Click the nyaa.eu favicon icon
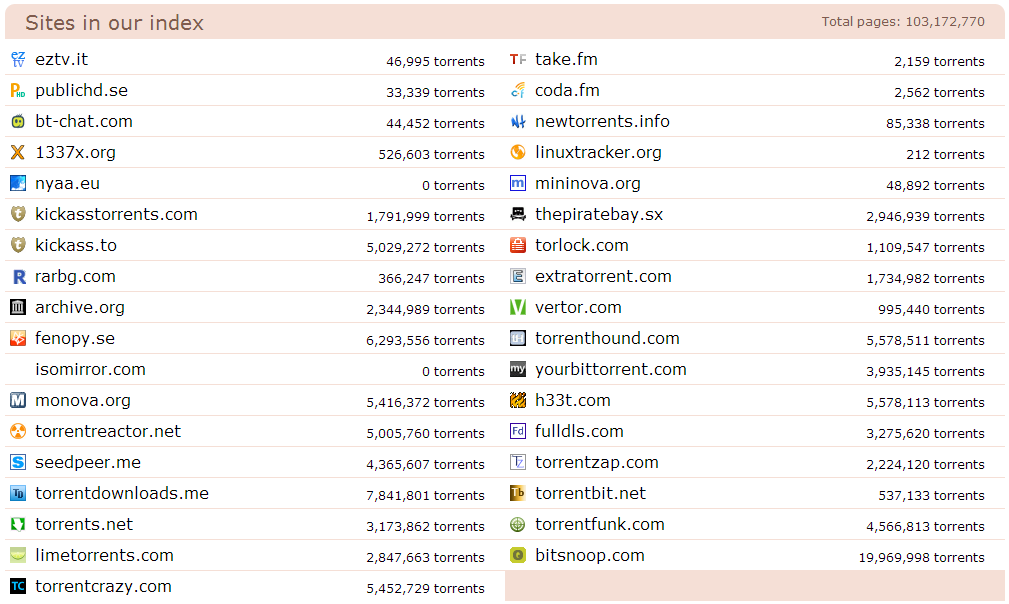The height and width of the screenshot is (604, 1009). [18, 183]
